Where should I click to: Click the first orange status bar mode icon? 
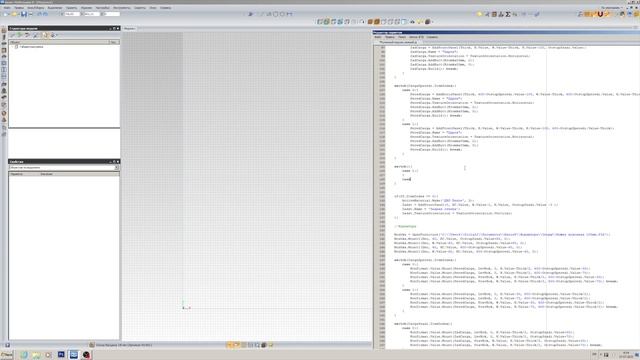point(230,345)
